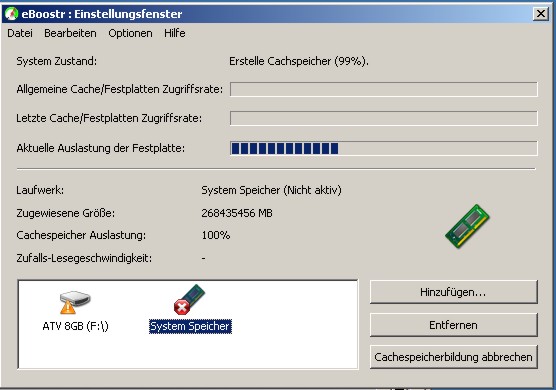Click the 'Cachespeicher Auslastung:' label
Viewport: 556px width, 390px height.
tap(81, 235)
